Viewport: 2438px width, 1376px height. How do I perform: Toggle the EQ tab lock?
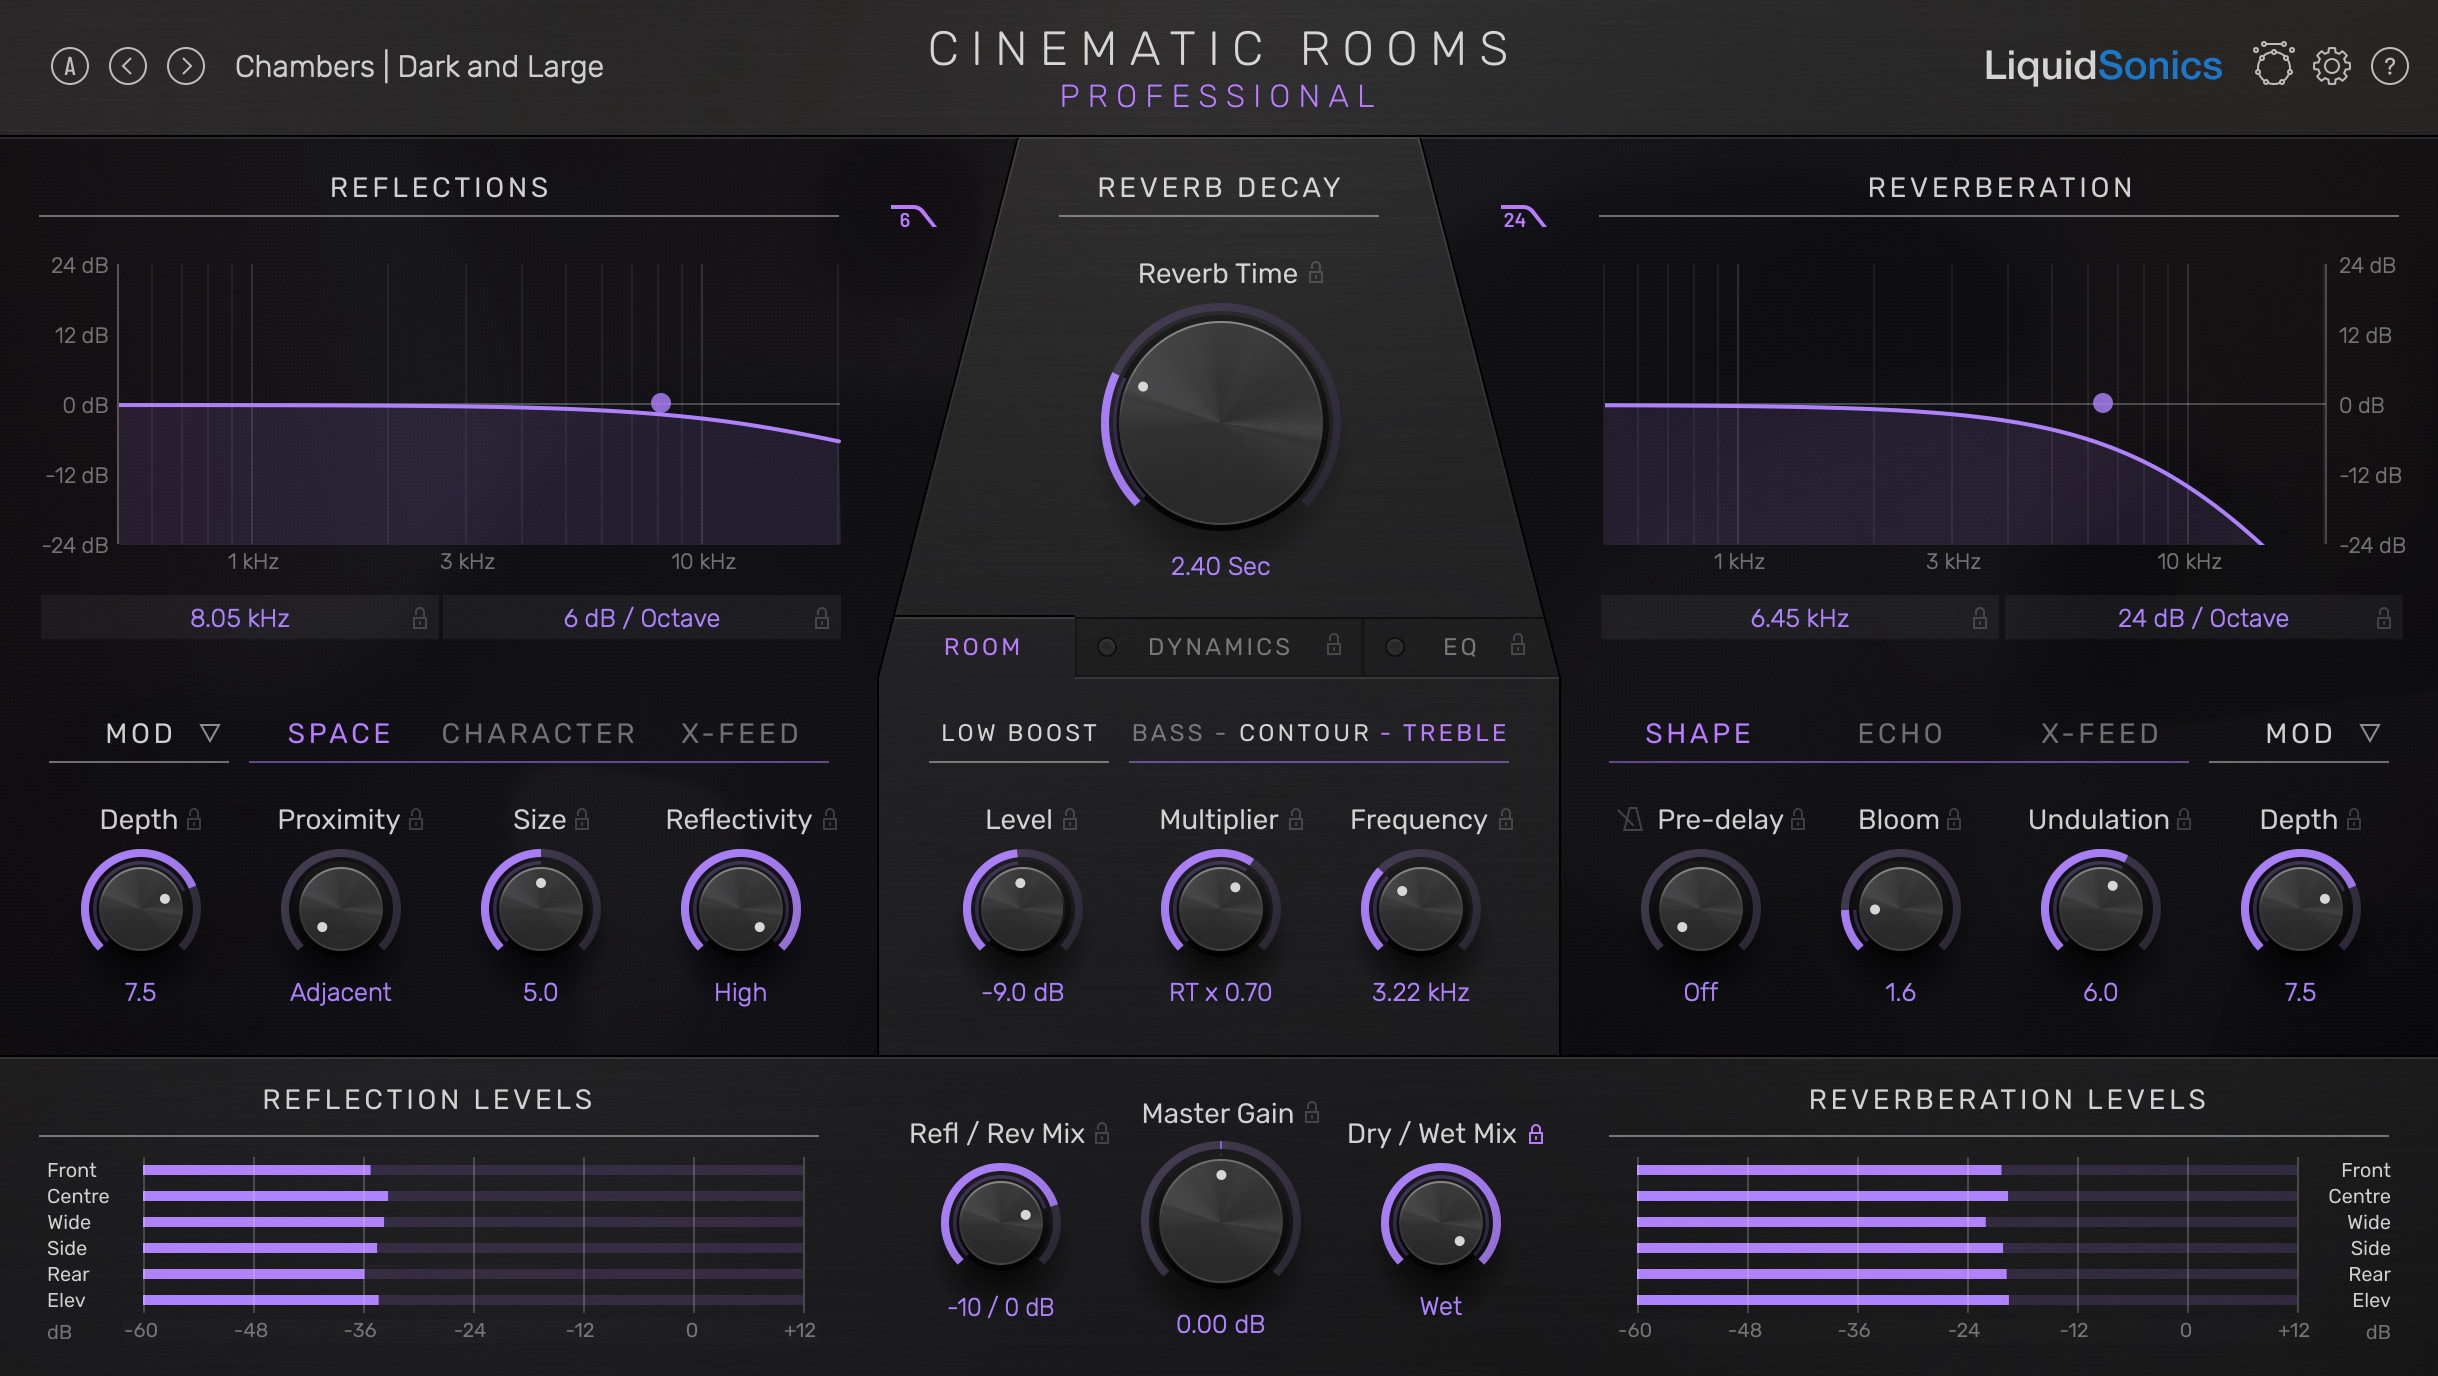click(x=1518, y=645)
